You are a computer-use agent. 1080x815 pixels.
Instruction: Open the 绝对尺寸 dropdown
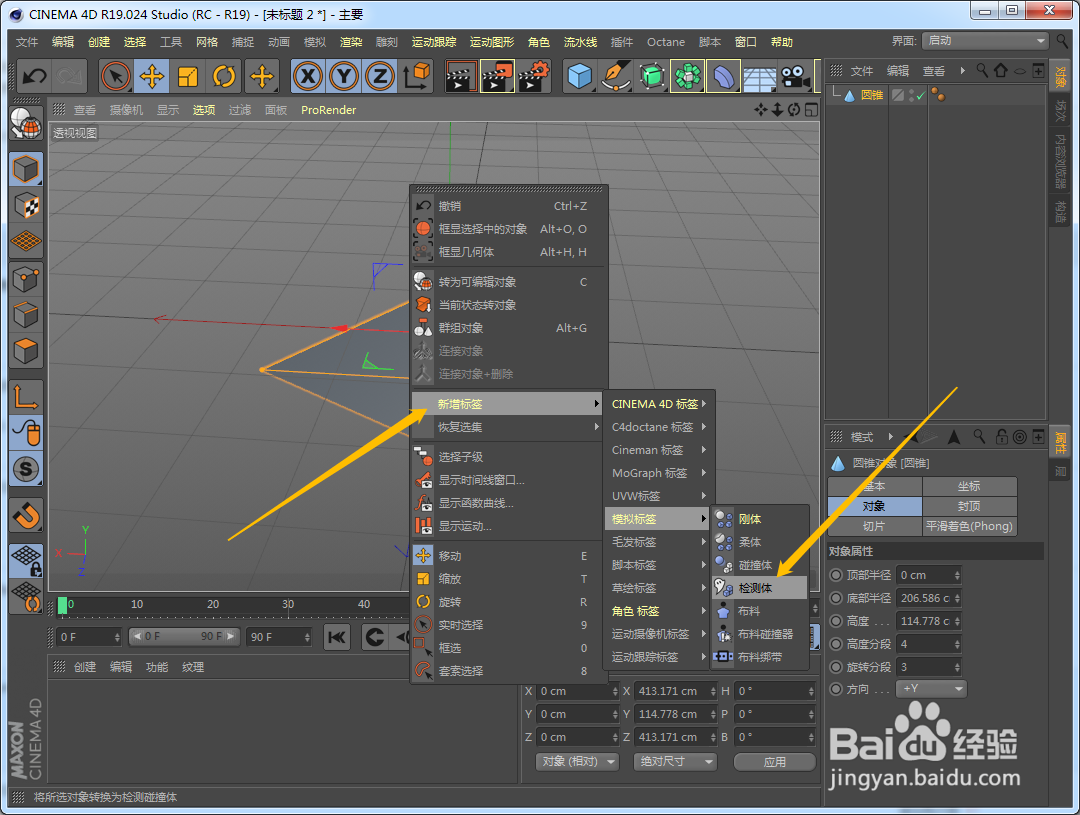pos(675,761)
